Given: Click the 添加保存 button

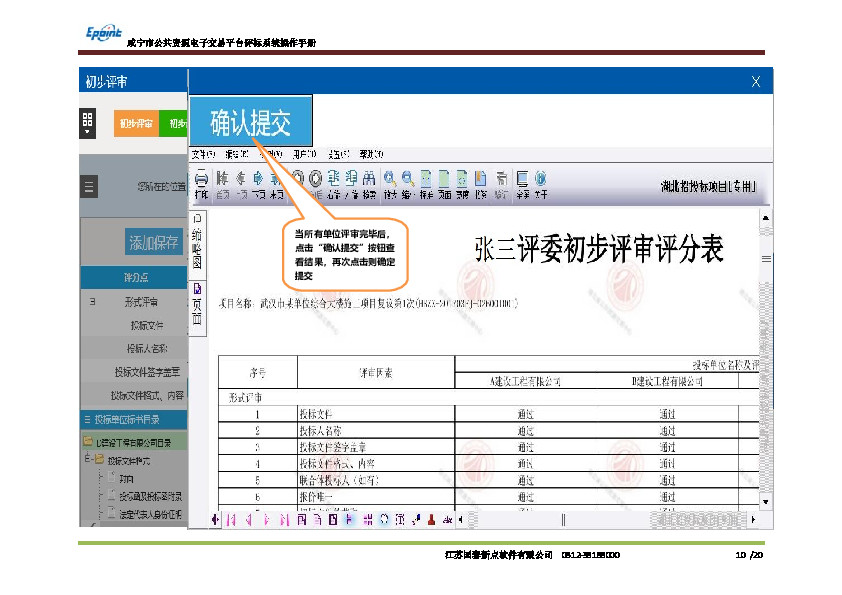Looking at the screenshot, I should pyautogui.click(x=153, y=242).
